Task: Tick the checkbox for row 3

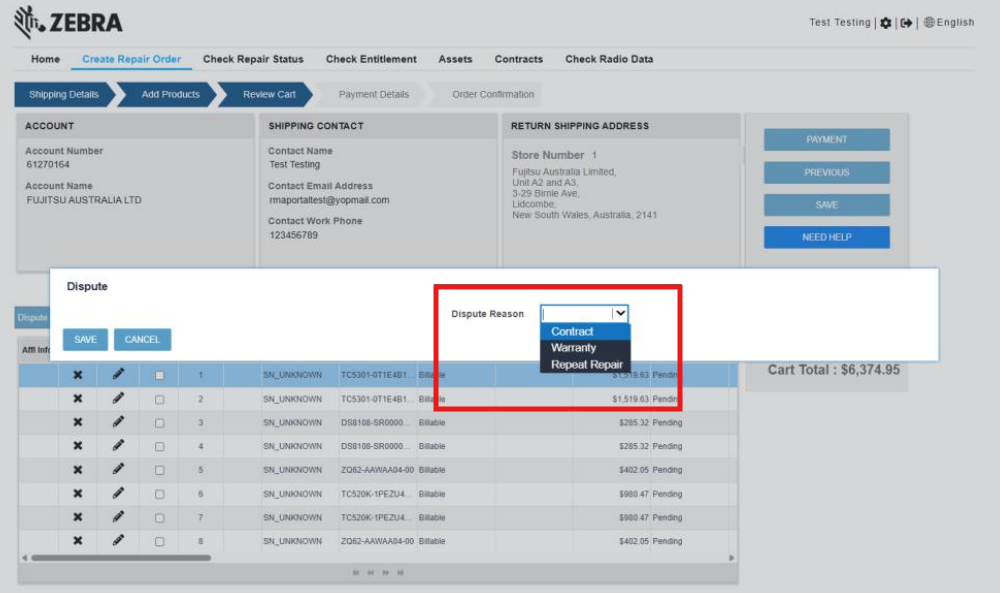Action: [x=159, y=423]
